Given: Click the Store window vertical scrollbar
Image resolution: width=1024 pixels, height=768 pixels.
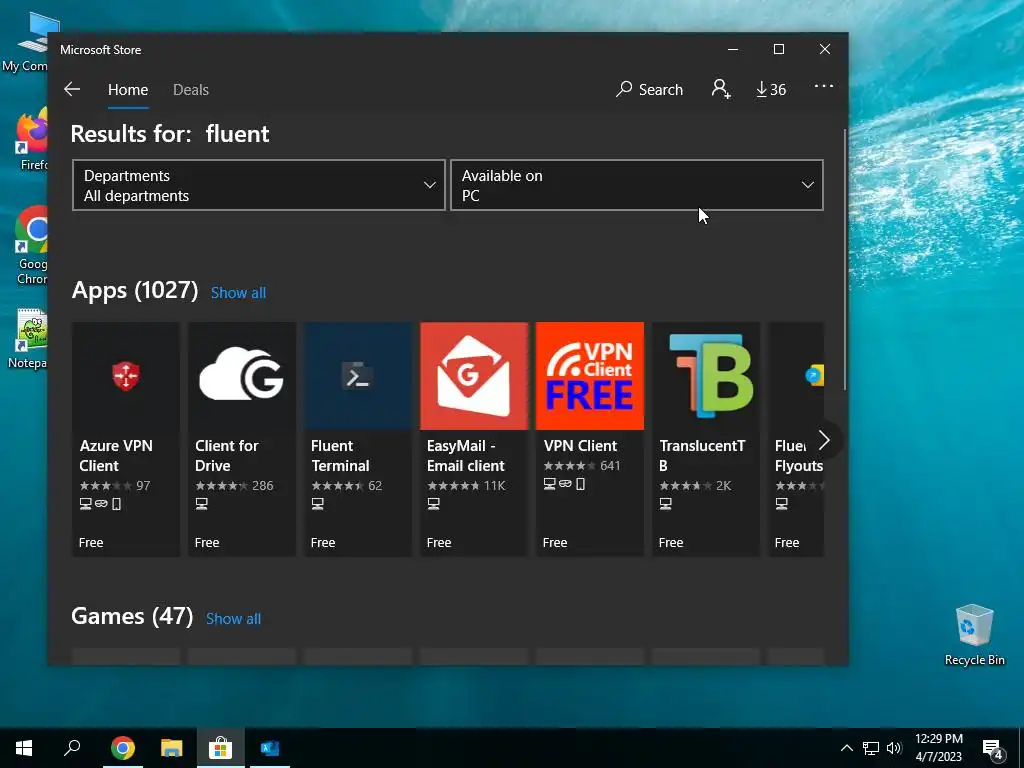Looking at the screenshot, I should click(845, 259).
